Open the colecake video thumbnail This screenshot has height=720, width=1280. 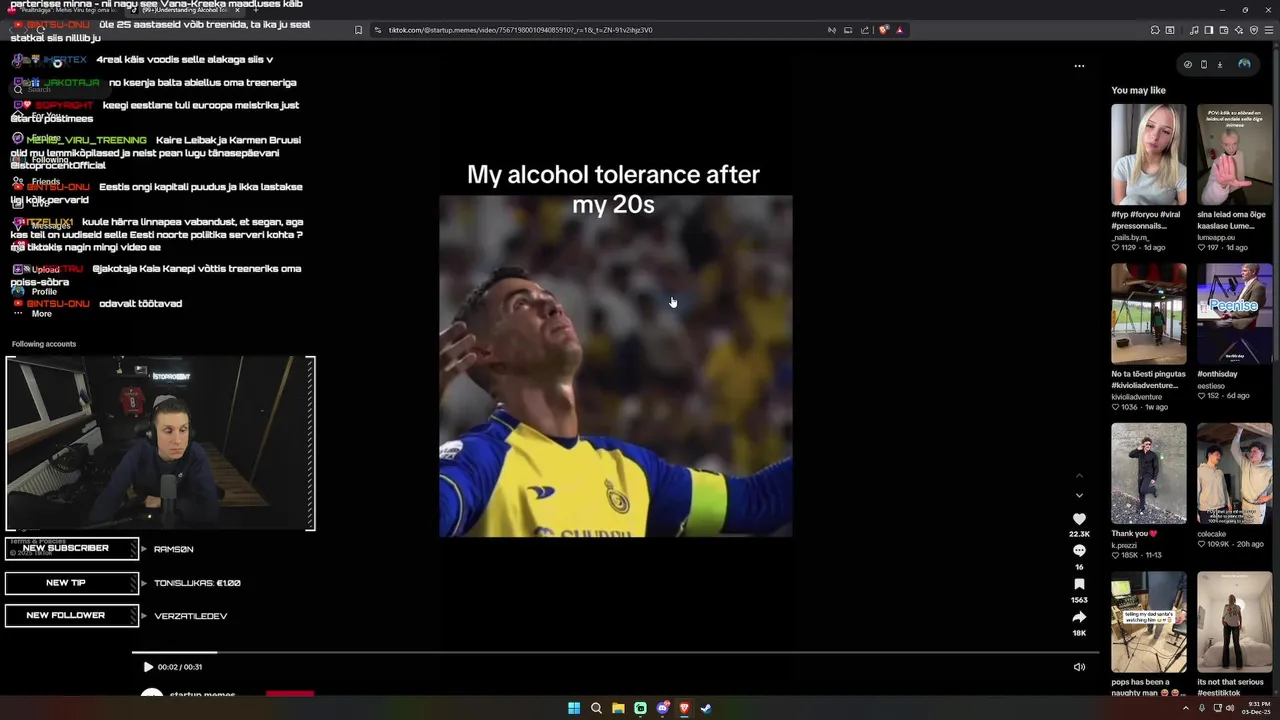pos(1235,473)
